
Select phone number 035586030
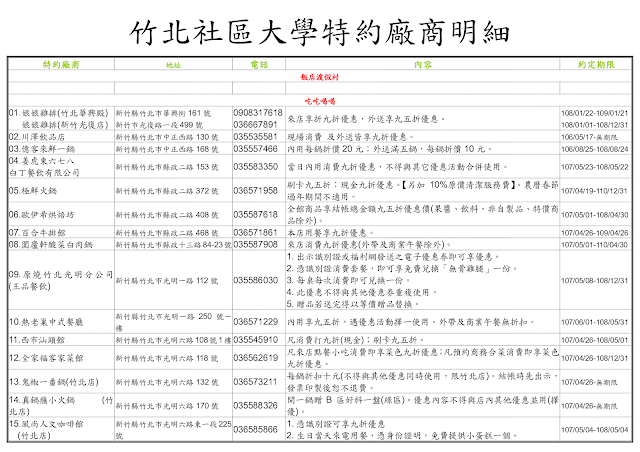tap(255, 280)
